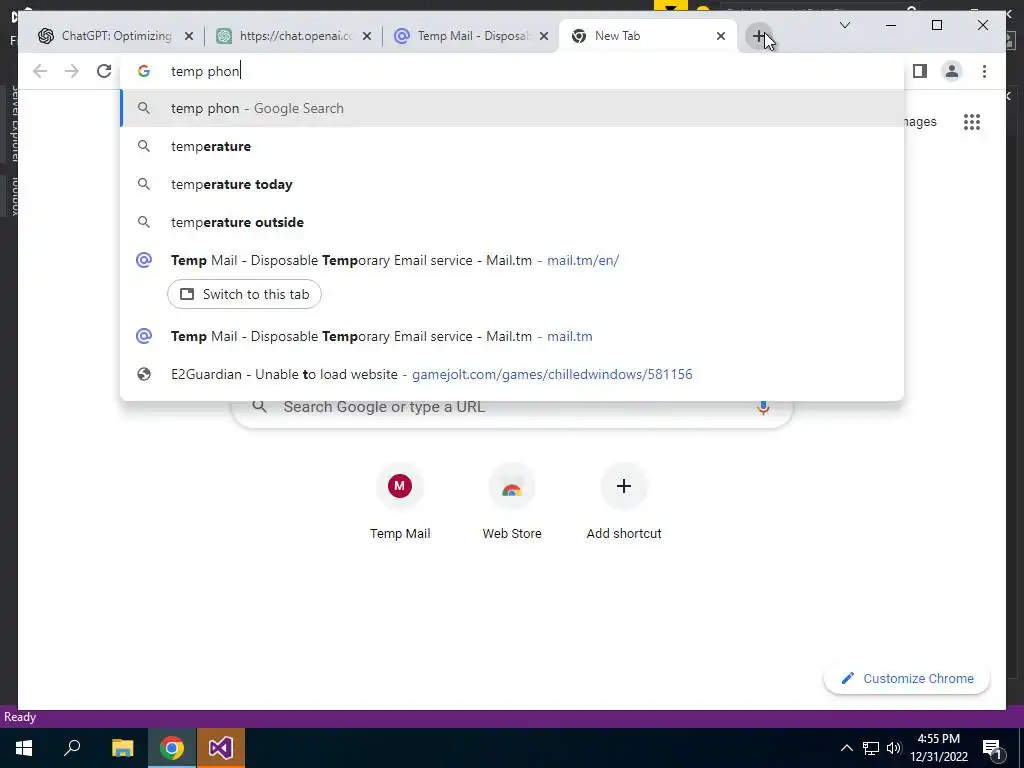The width and height of the screenshot is (1024, 768).
Task: Close the chat.openai.com tab
Action: (x=367, y=37)
